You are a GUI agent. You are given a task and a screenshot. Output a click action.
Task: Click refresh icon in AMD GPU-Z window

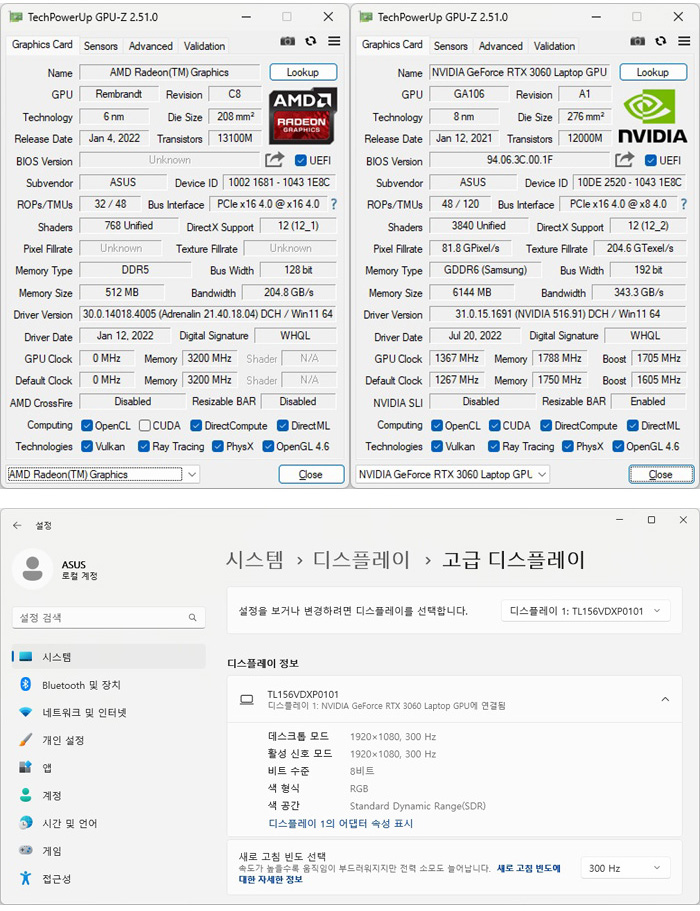(x=311, y=41)
